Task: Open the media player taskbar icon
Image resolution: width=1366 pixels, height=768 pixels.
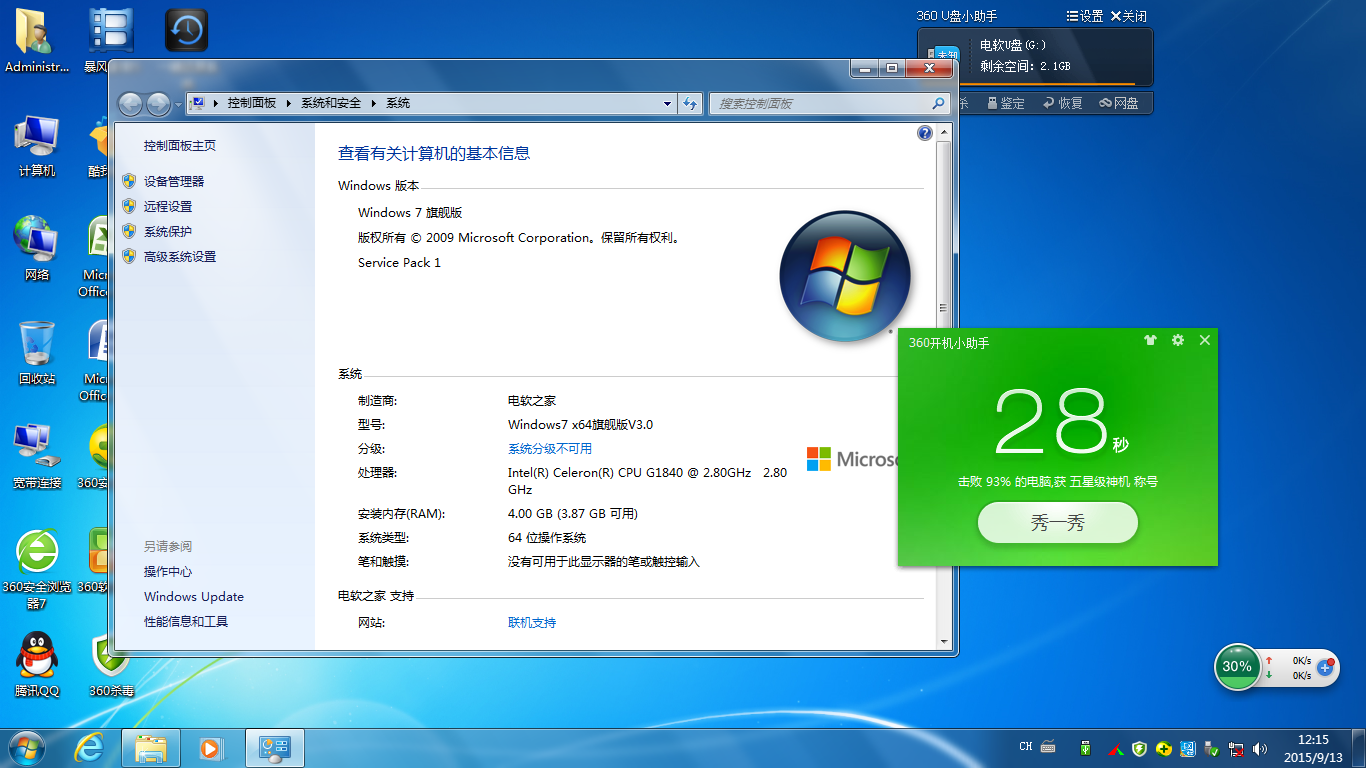Action: pyautogui.click(x=211, y=748)
